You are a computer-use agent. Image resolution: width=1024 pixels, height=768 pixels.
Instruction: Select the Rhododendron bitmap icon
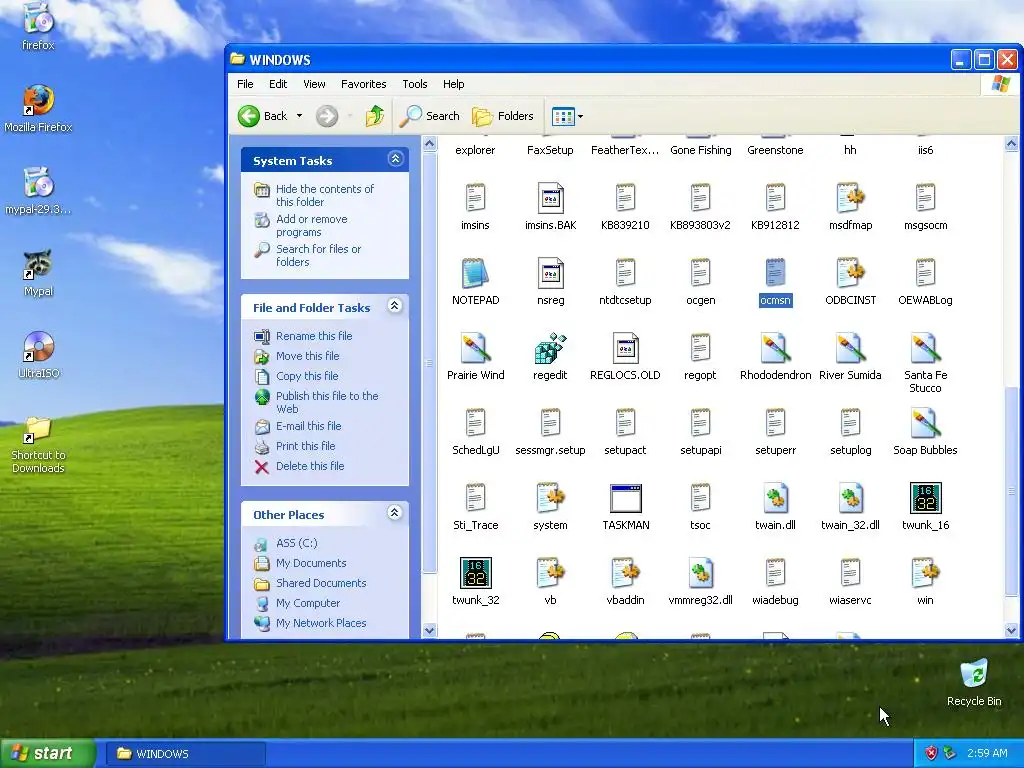[775, 348]
